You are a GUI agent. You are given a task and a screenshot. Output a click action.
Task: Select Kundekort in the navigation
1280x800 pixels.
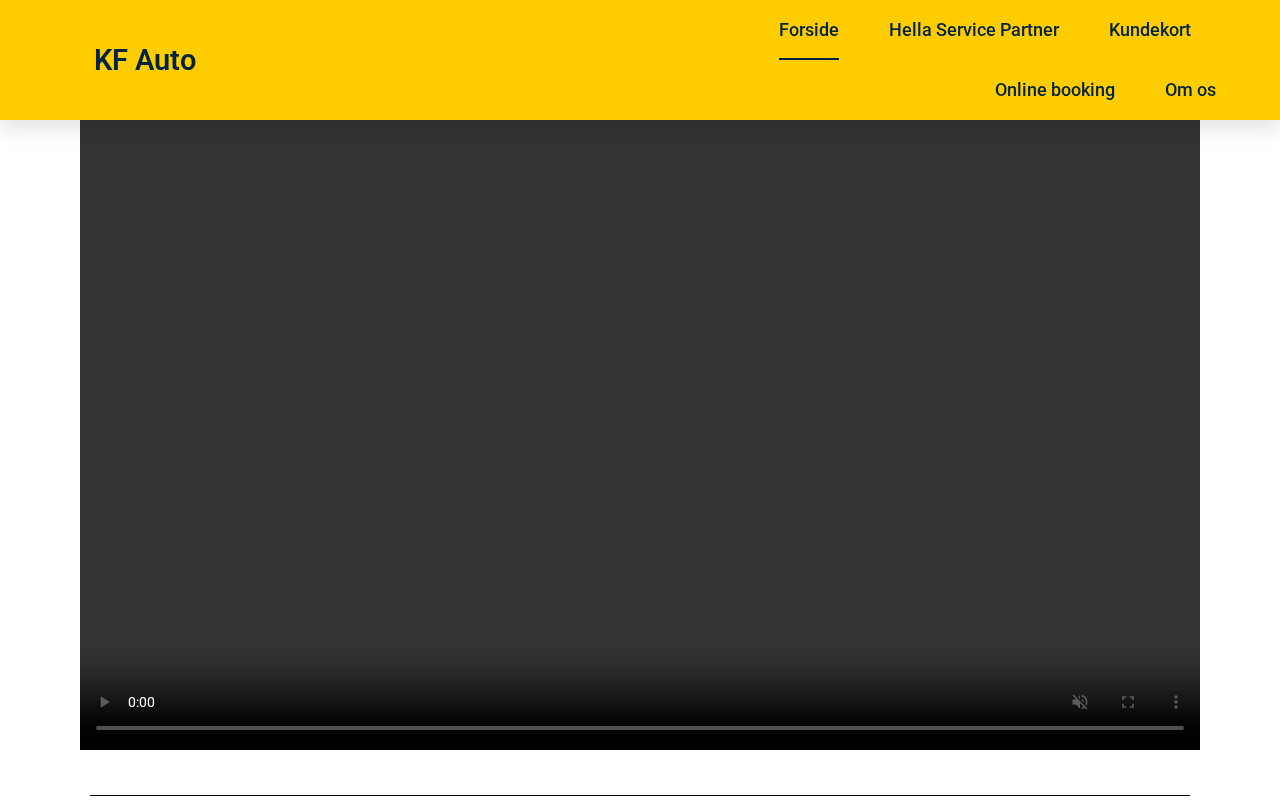[1150, 30]
